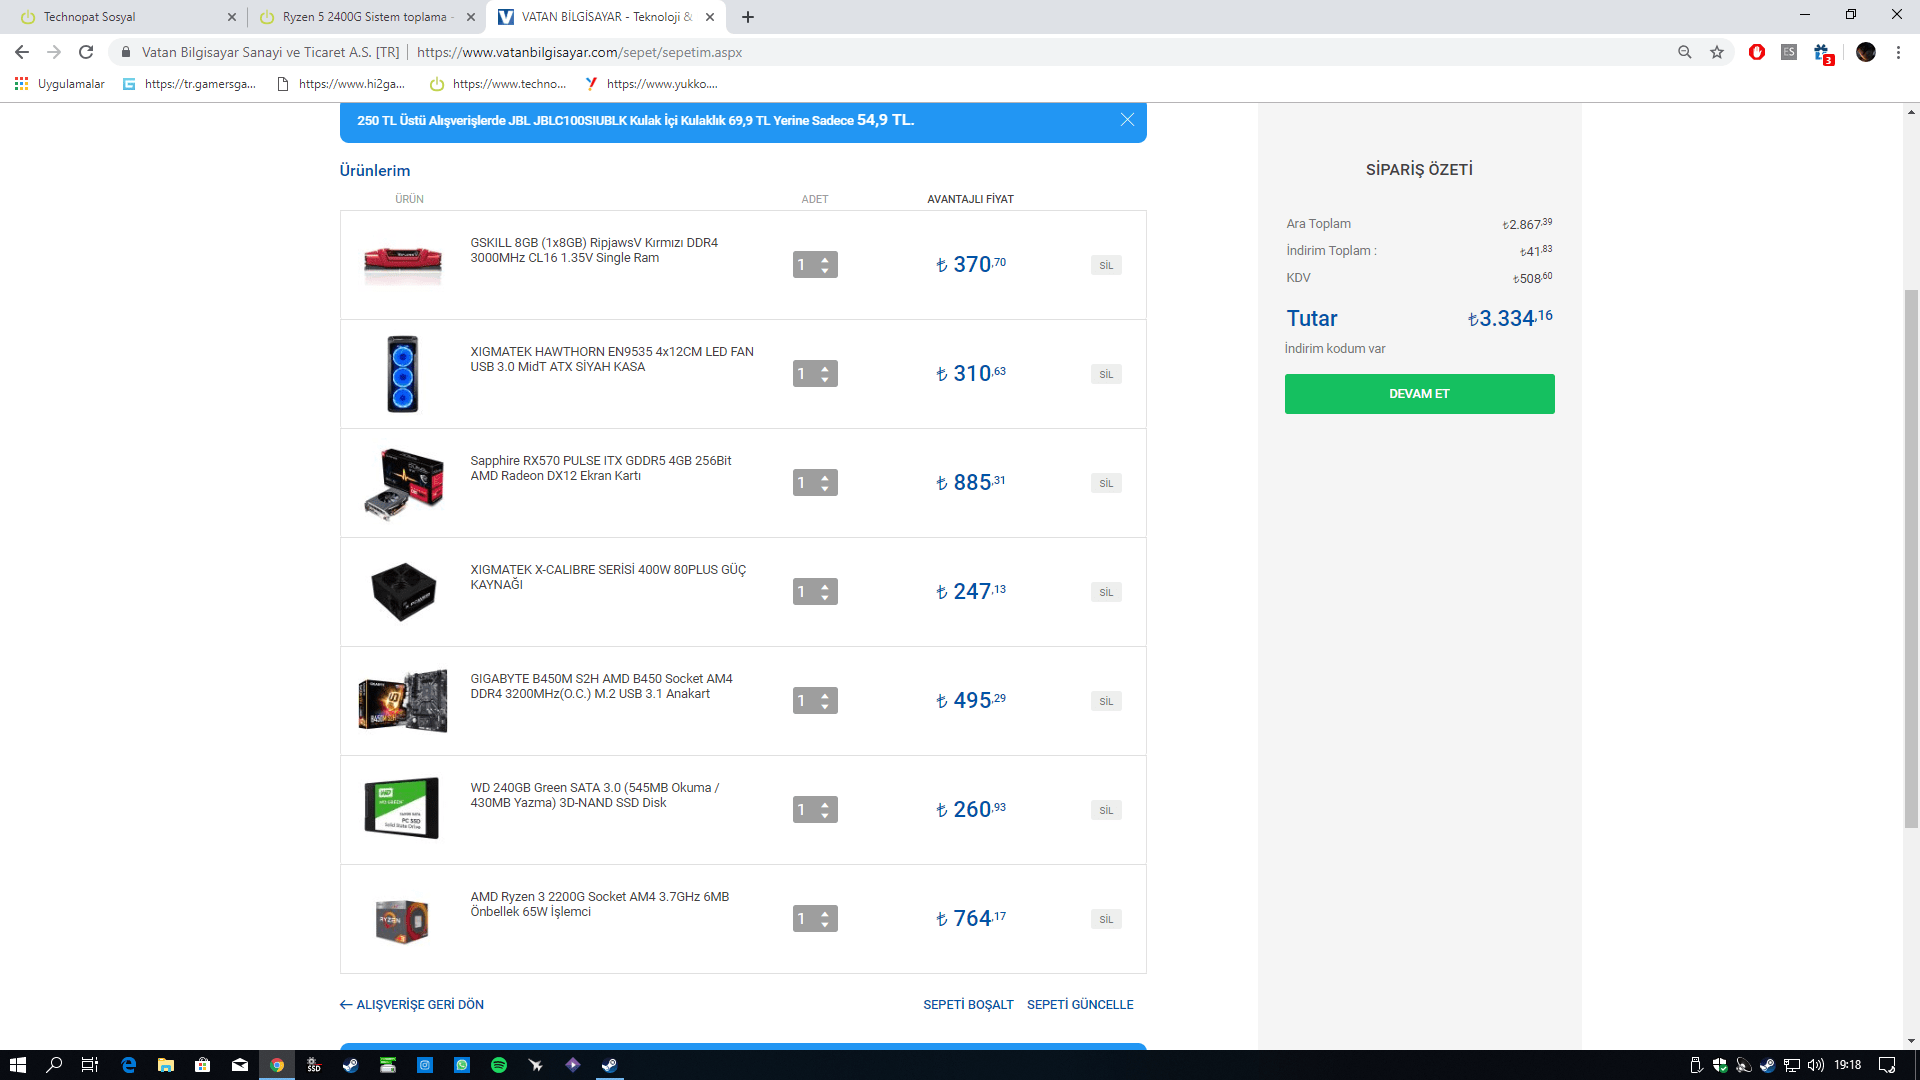This screenshot has height=1080, width=1920.
Task: Open the Chrome three-dot menu
Action: tap(1898, 52)
